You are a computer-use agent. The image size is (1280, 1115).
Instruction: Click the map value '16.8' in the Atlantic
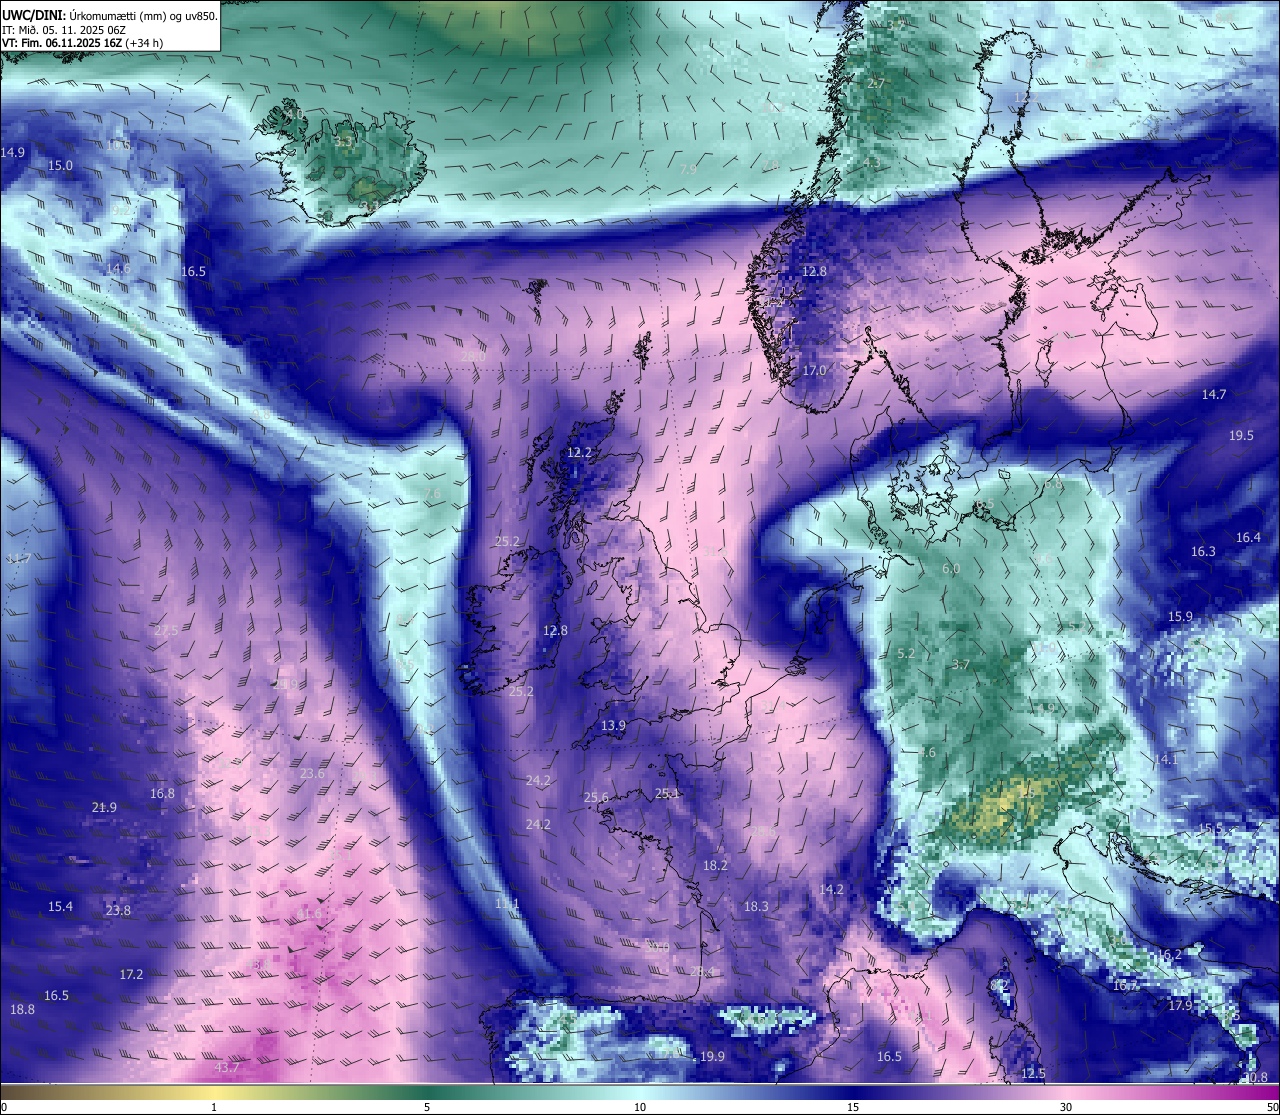[x=162, y=794]
